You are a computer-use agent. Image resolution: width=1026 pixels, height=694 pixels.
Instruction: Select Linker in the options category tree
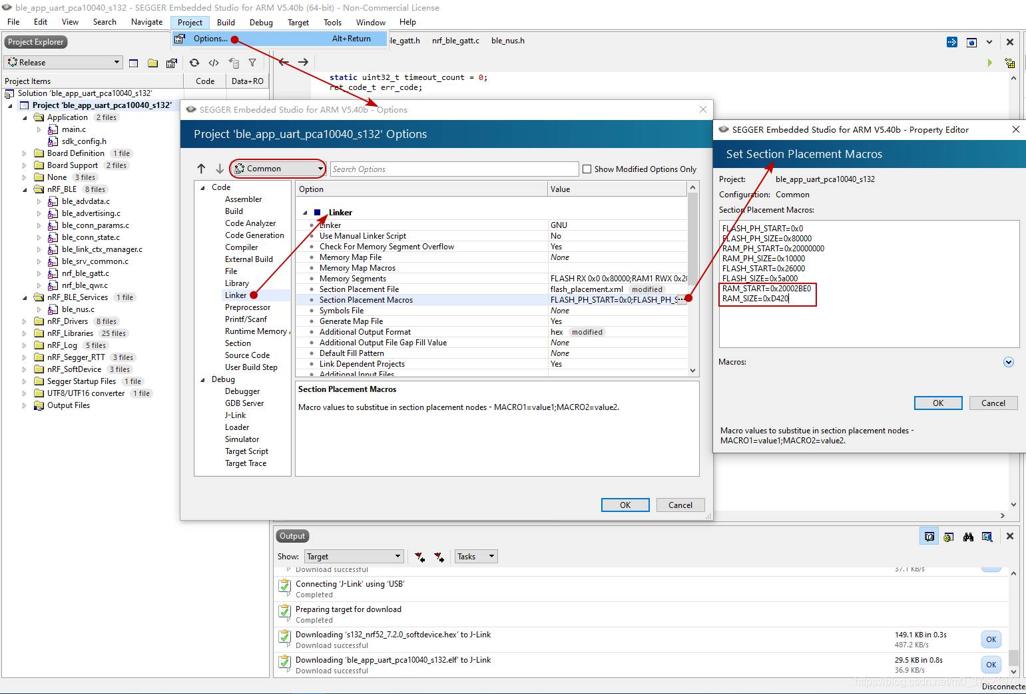click(236, 296)
